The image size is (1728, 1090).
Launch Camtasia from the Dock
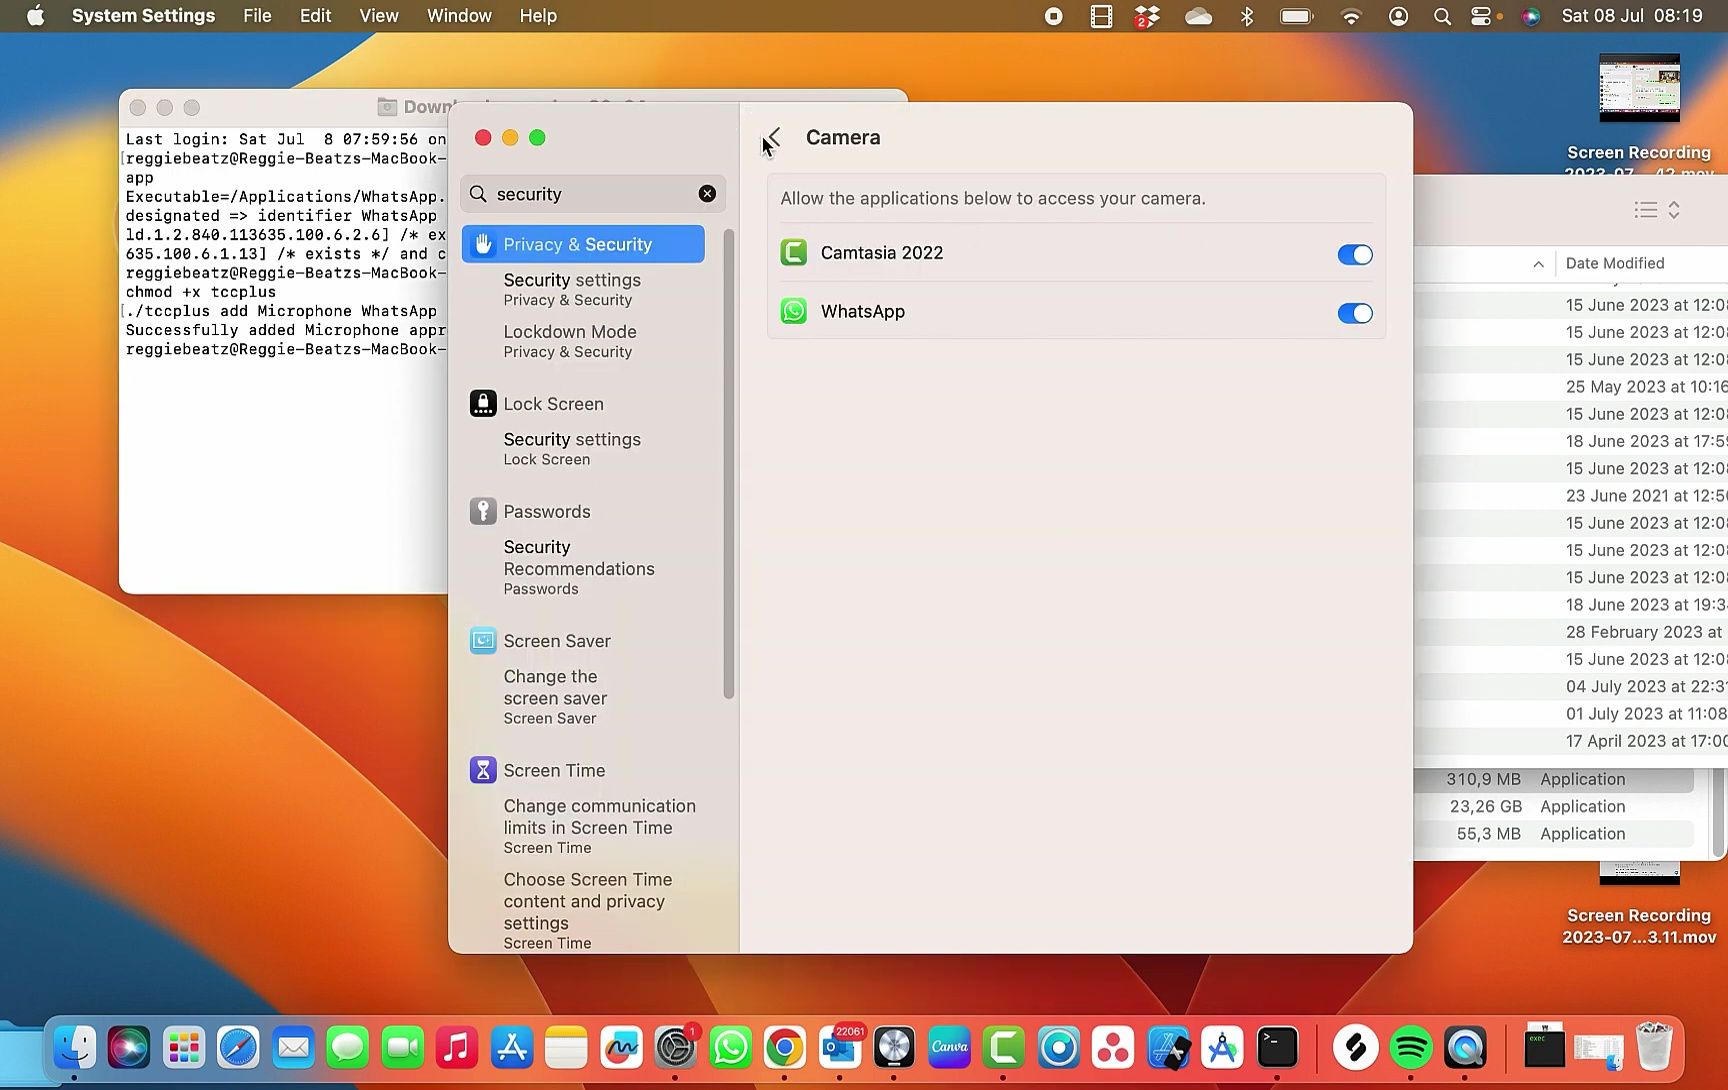pyautogui.click(x=1003, y=1048)
